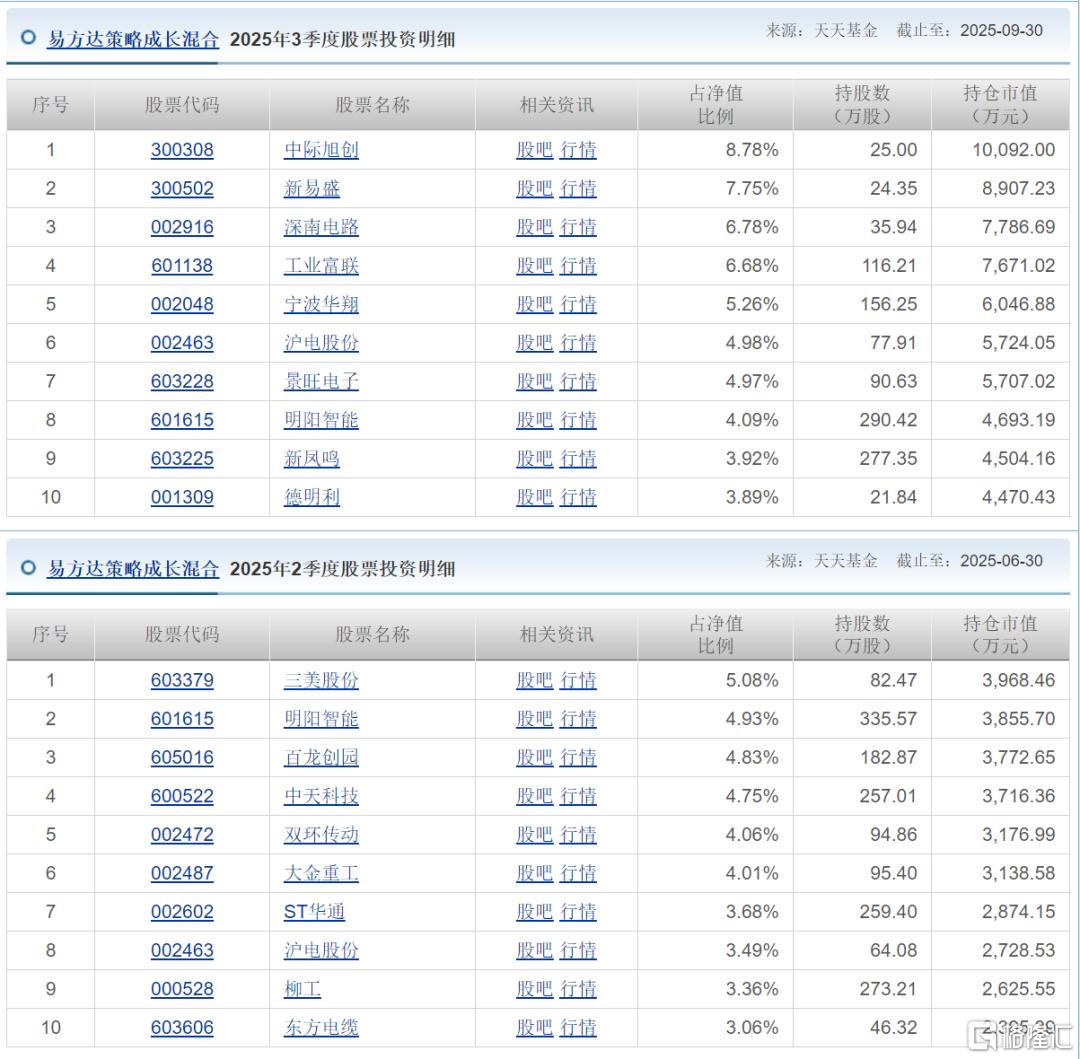Open 行情 for 双环传动
The height and width of the screenshot is (1059, 1080).
pyautogui.click(x=578, y=835)
